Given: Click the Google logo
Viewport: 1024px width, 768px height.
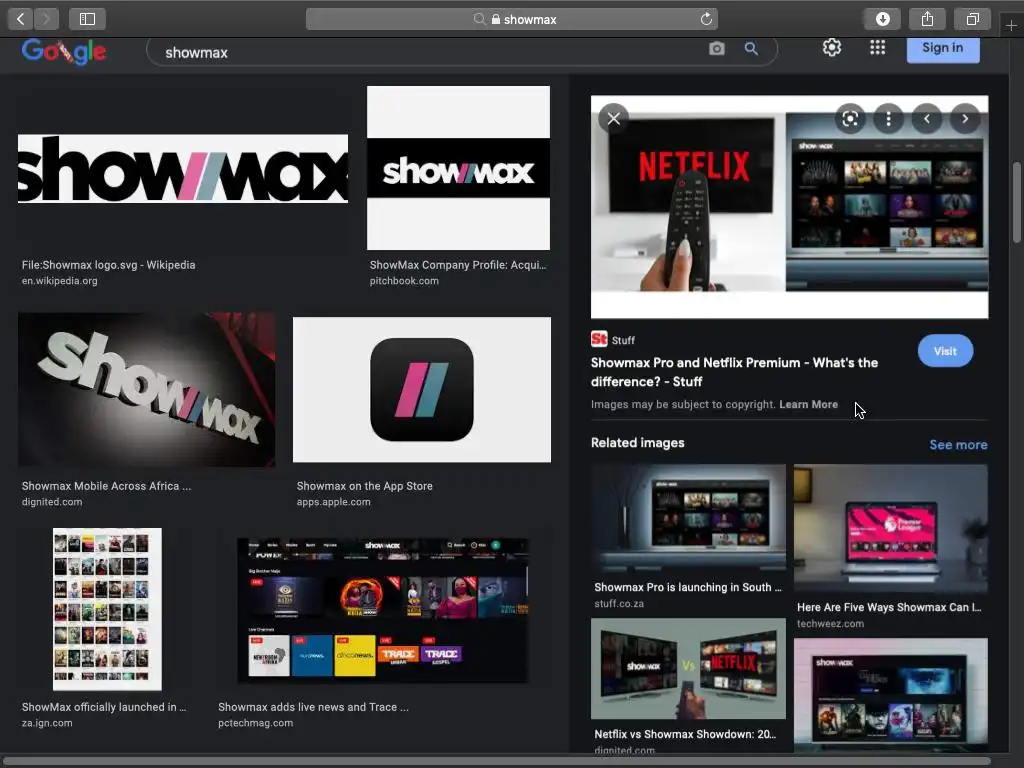Looking at the screenshot, I should pyautogui.click(x=64, y=51).
